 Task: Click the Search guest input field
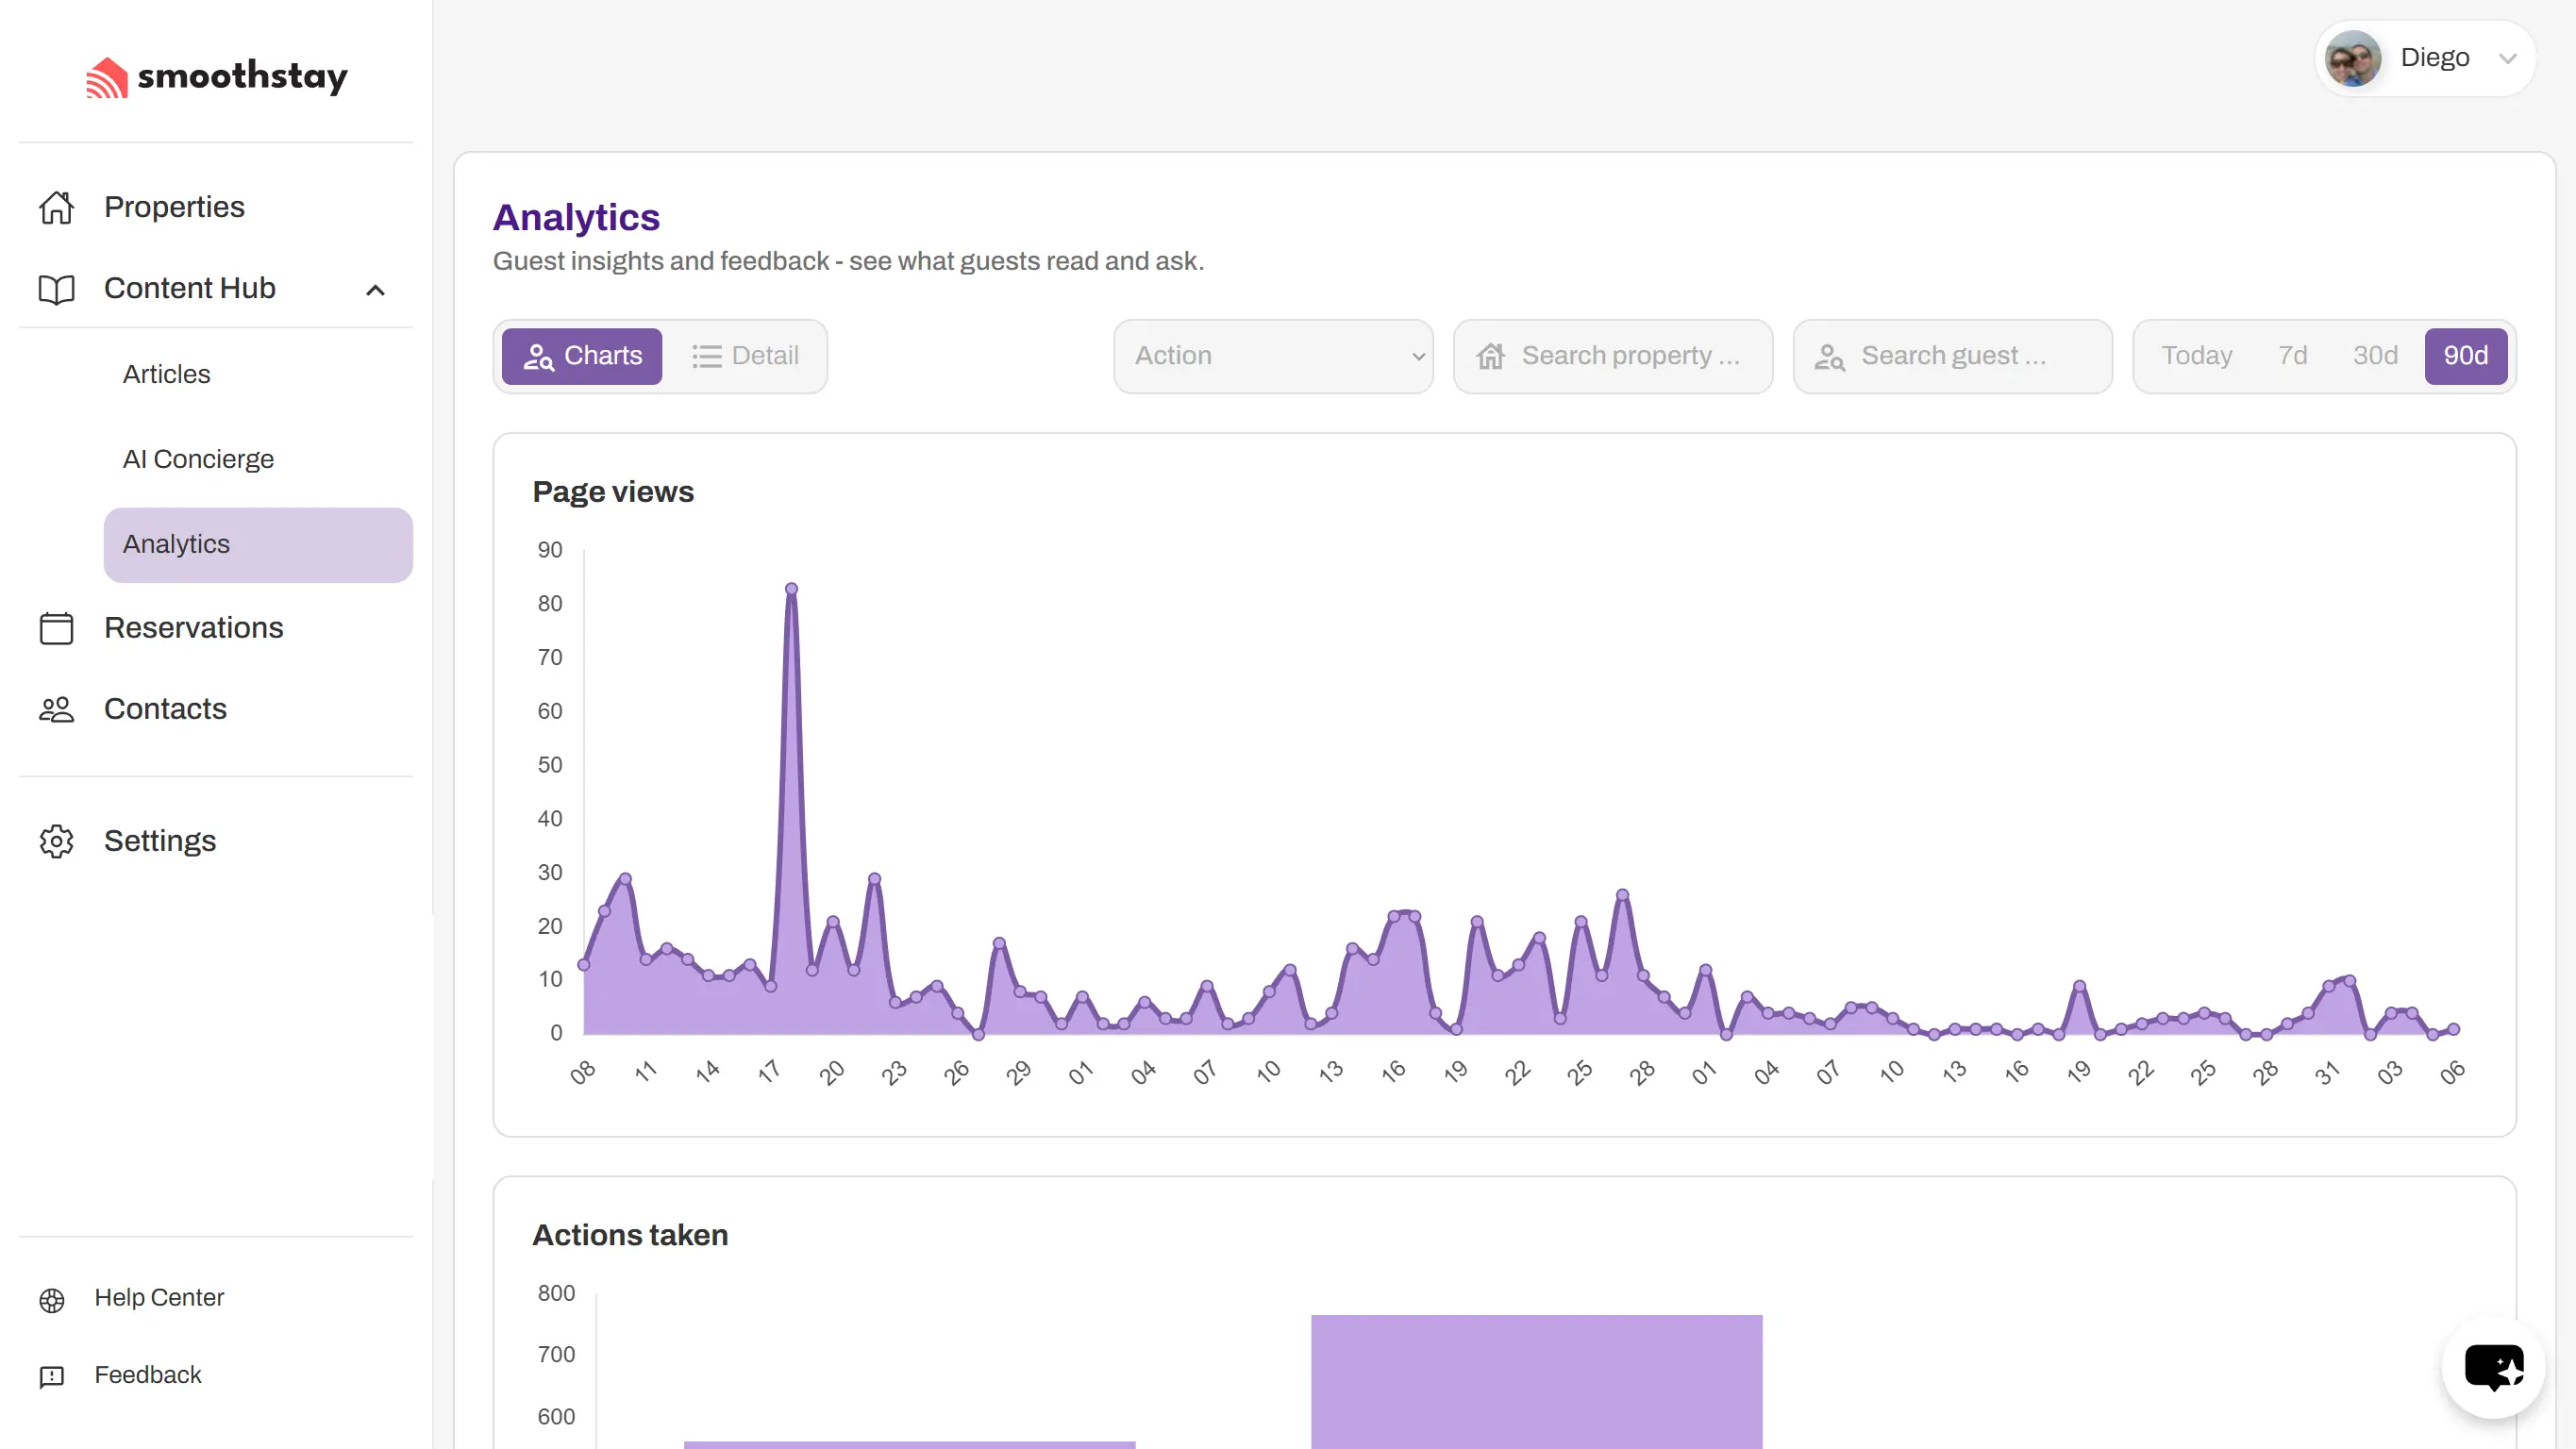(1952, 356)
